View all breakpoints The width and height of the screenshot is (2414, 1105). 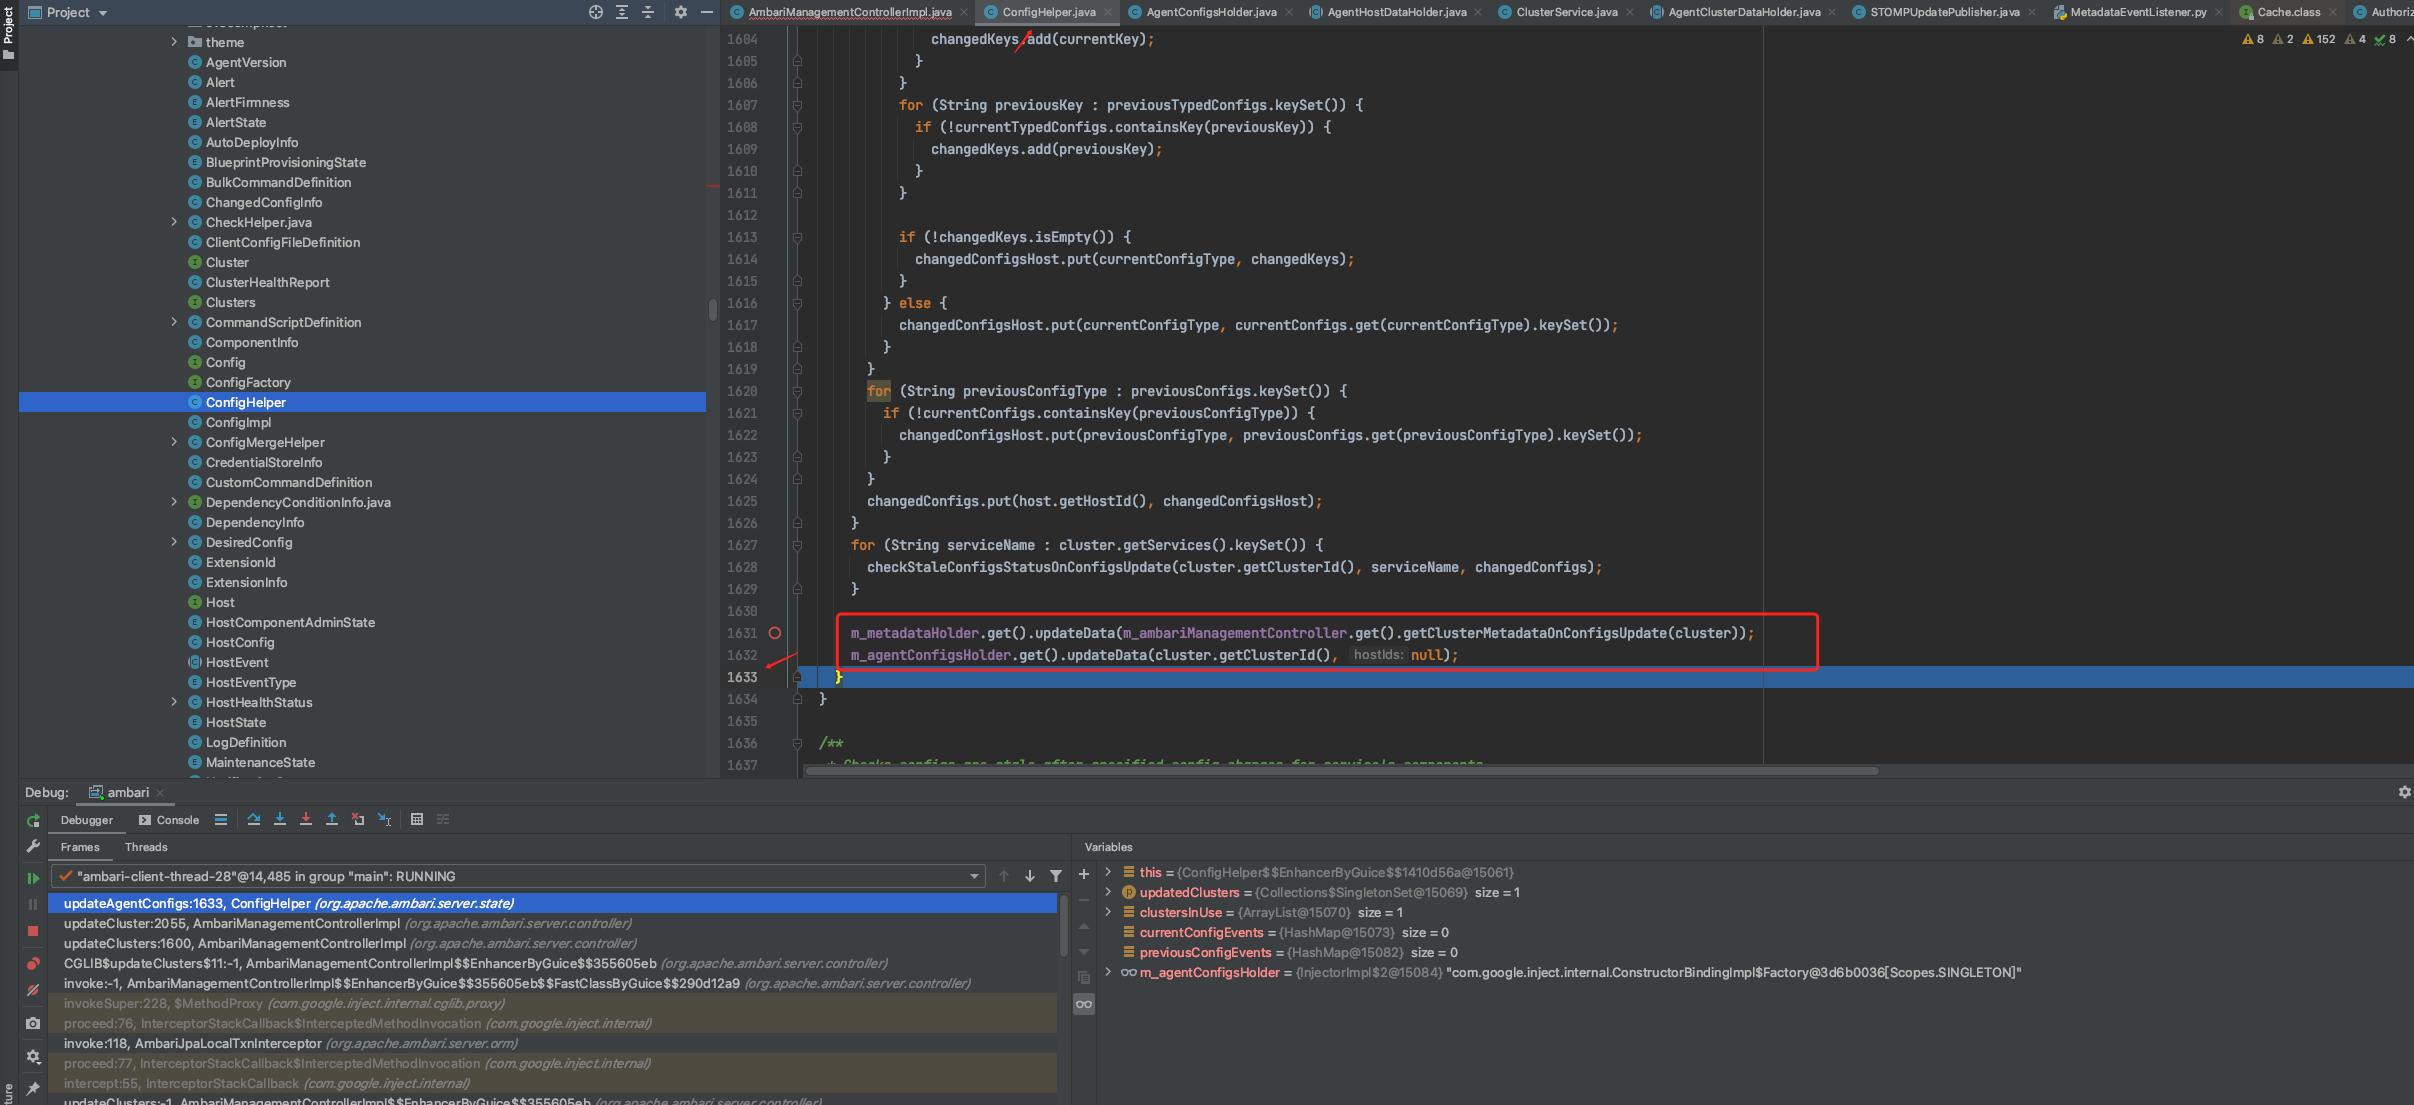[x=33, y=964]
